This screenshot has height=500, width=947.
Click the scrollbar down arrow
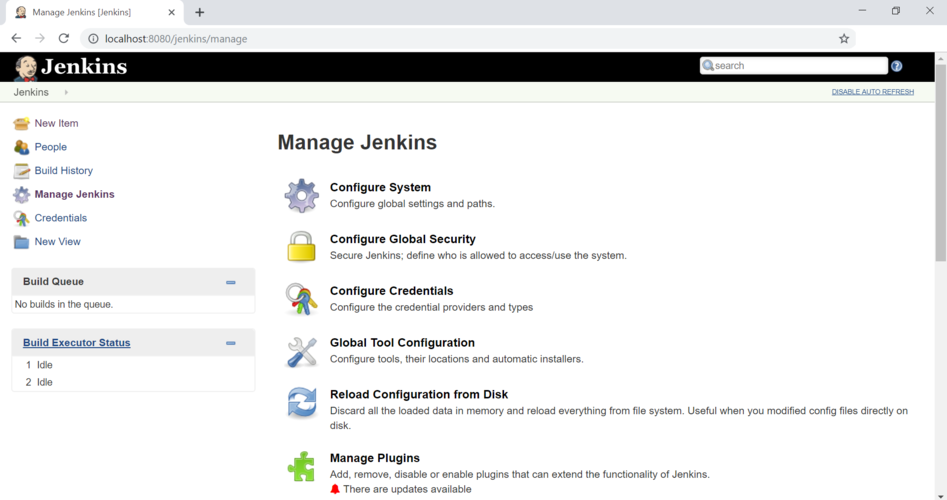pos(941,496)
